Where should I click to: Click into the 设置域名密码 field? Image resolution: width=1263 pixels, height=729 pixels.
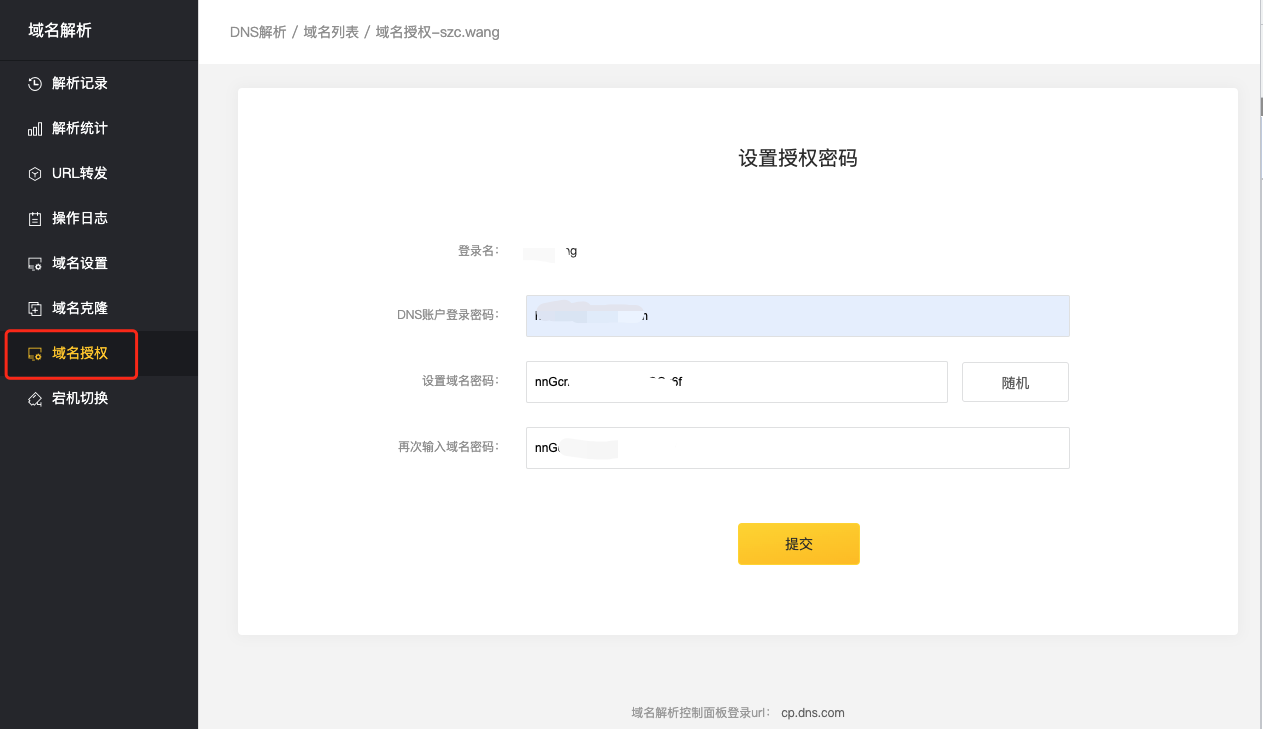(x=736, y=382)
